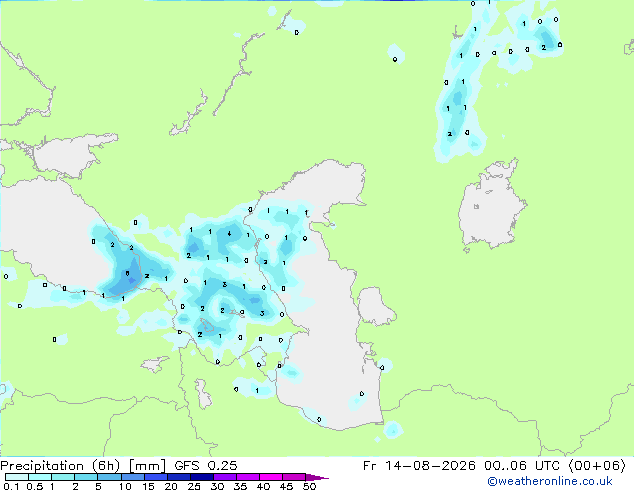Screen dimensions: 634x490
Task: Select the 10 mm legend color swatch
Action: pos(132,477)
